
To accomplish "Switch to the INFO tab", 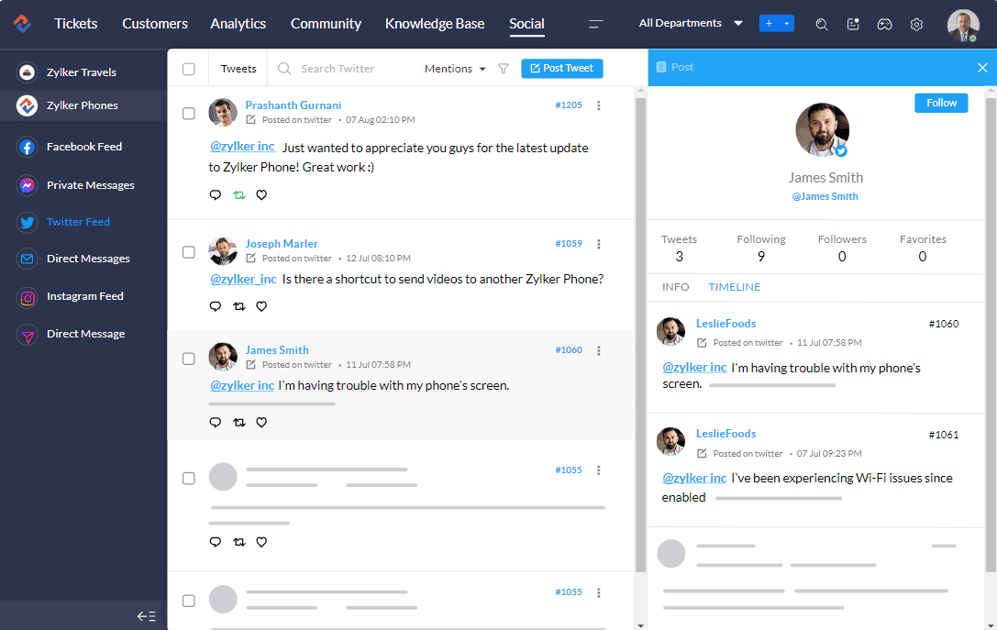I will (675, 287).
